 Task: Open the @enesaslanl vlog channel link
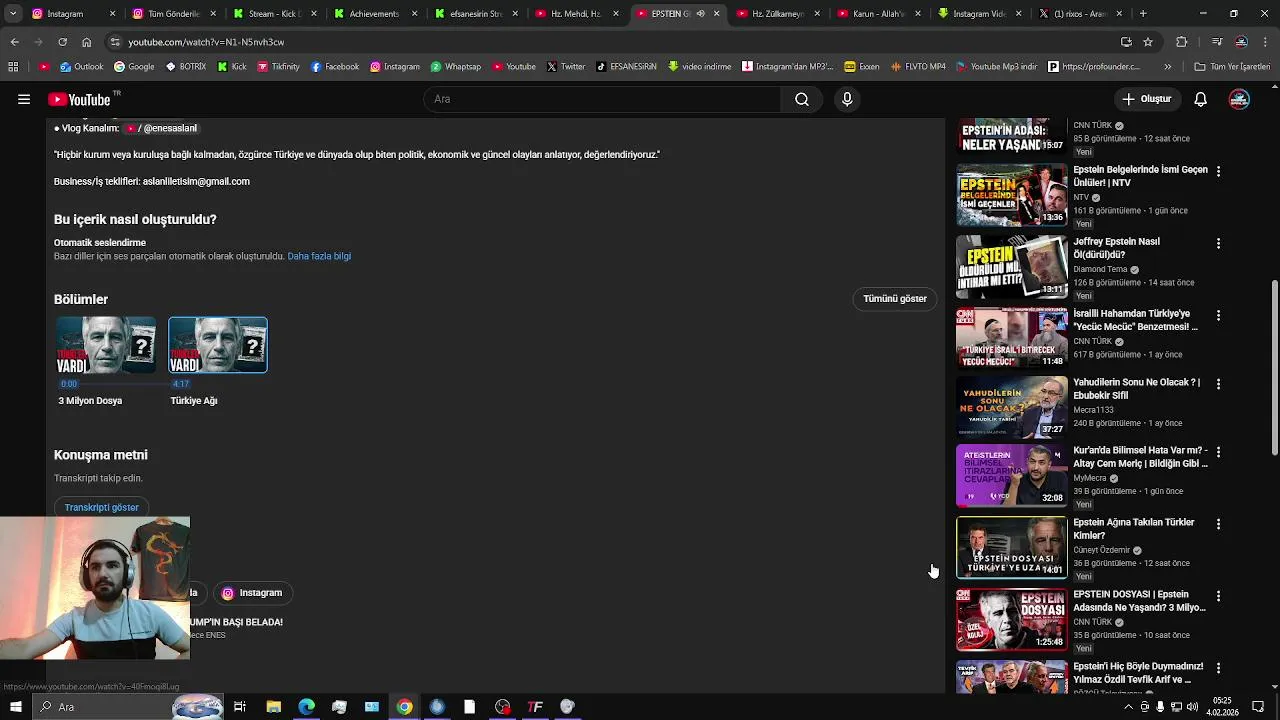point(162,128)
